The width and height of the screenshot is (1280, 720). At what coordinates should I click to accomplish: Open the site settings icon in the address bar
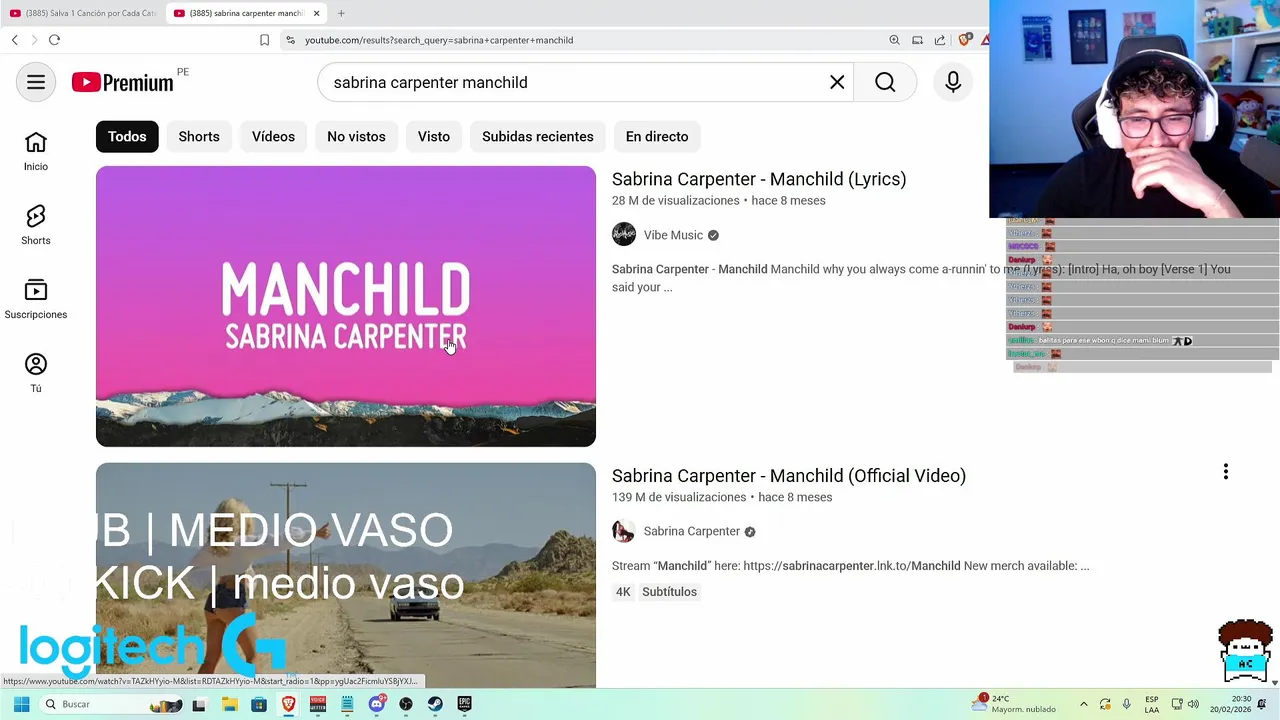pyautogui.click(x=290, y=40)
